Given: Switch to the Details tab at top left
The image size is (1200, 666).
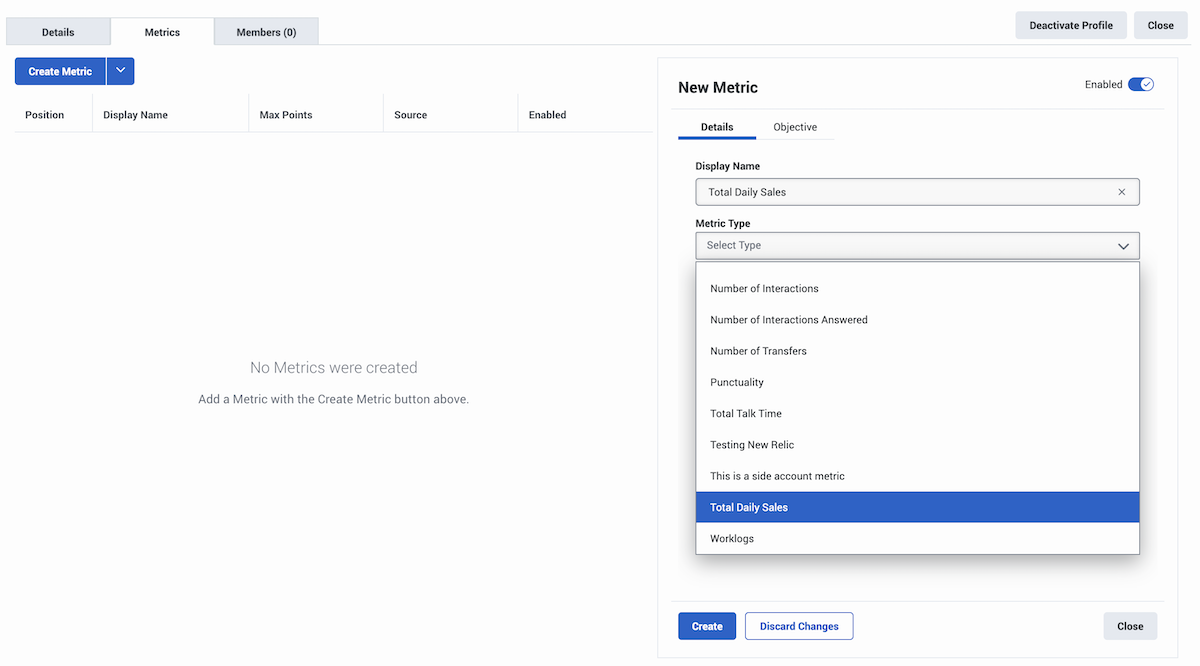Looking at the screenshot, I should pos(57,31).
